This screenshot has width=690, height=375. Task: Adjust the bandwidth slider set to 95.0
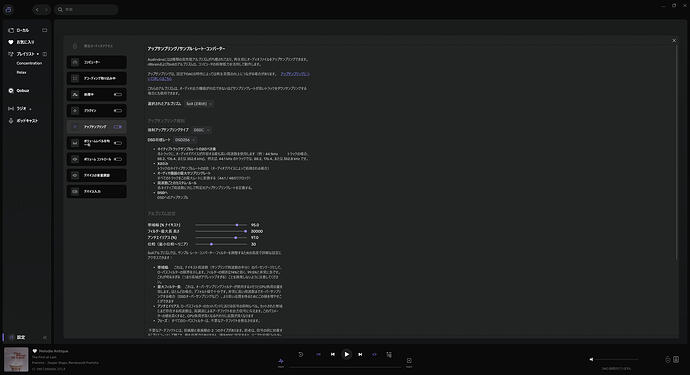click(x=221, y=225)
